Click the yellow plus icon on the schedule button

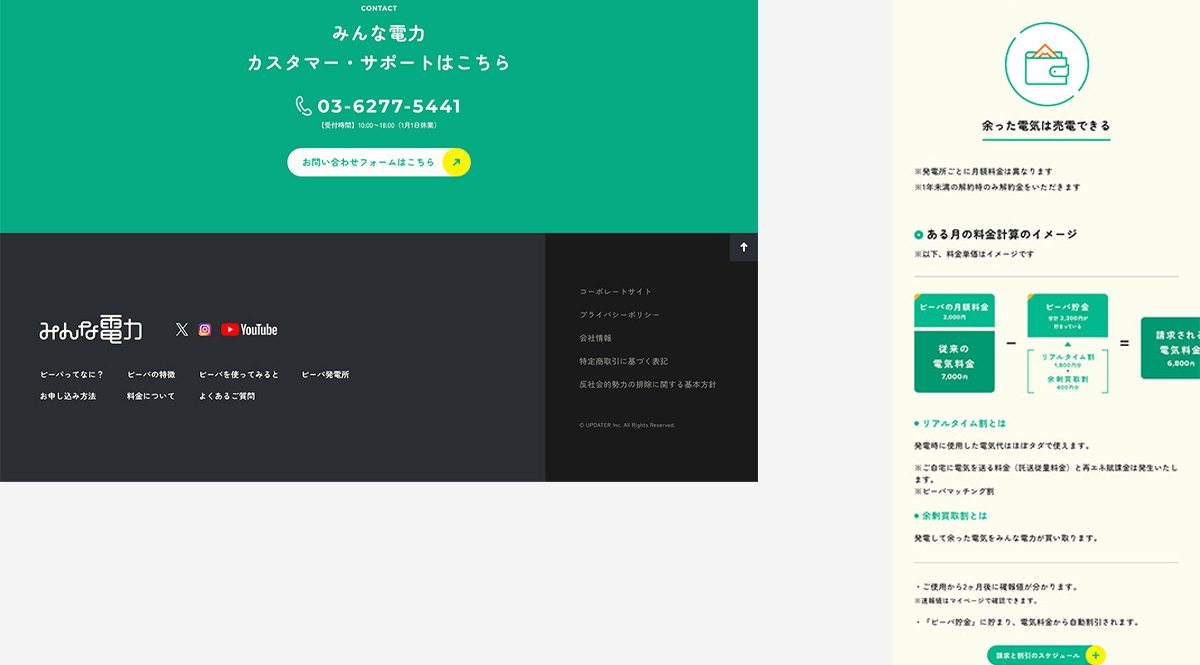coord(1095,656)
